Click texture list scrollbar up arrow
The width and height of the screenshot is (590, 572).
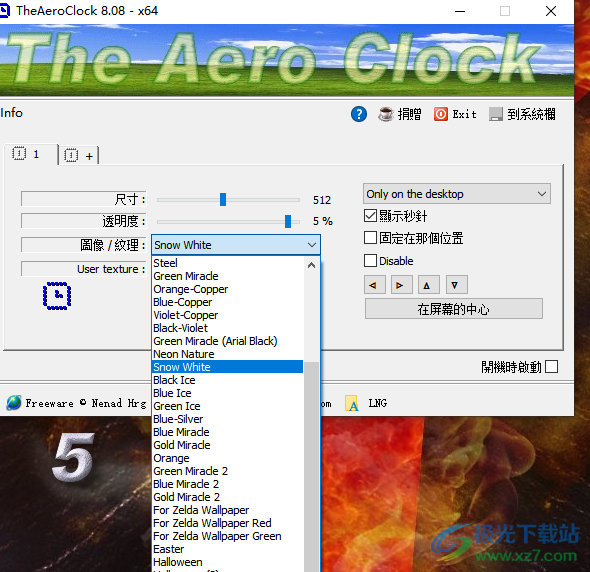(x=311, y=265)
